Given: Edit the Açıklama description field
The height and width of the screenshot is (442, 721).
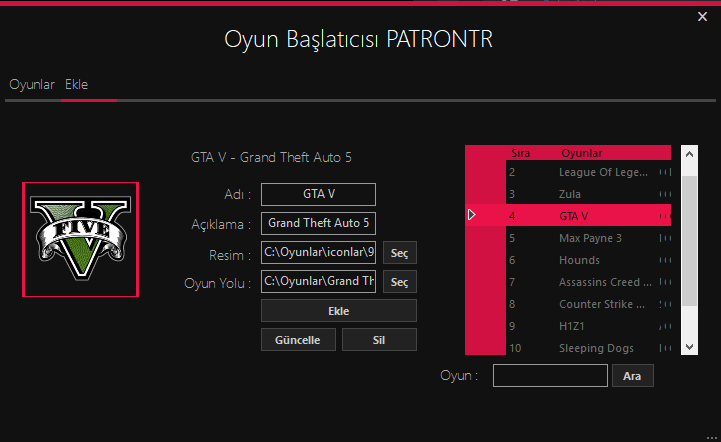Looking at the screenshot, I should (x=318, y=223).
